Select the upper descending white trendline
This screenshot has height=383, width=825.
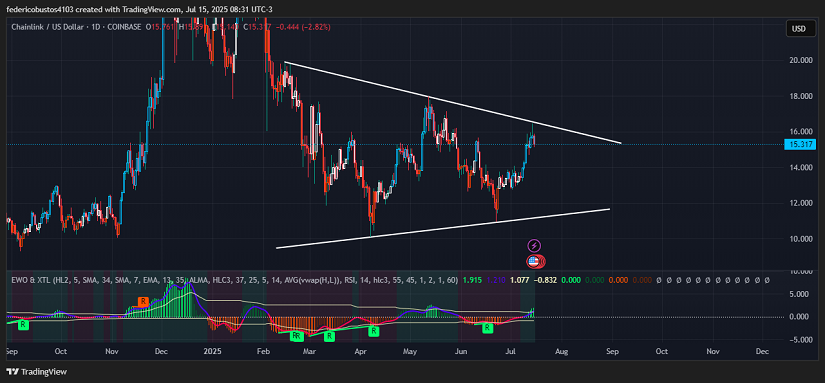[x=452, y=103]
